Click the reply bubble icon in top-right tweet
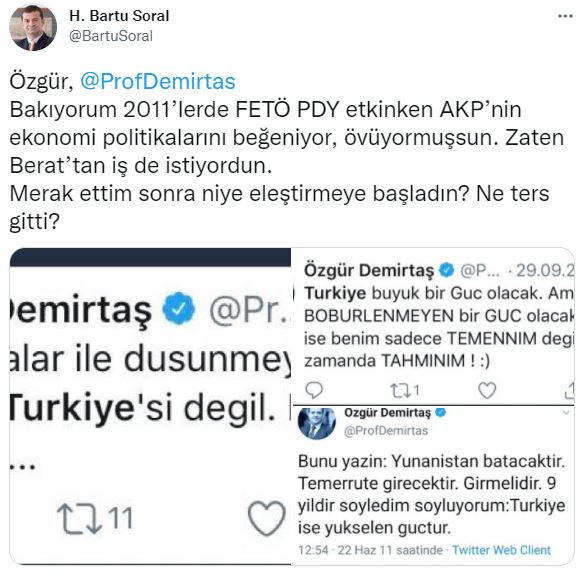This screenshot has width=579, height=575. click(x=314, y=390)
